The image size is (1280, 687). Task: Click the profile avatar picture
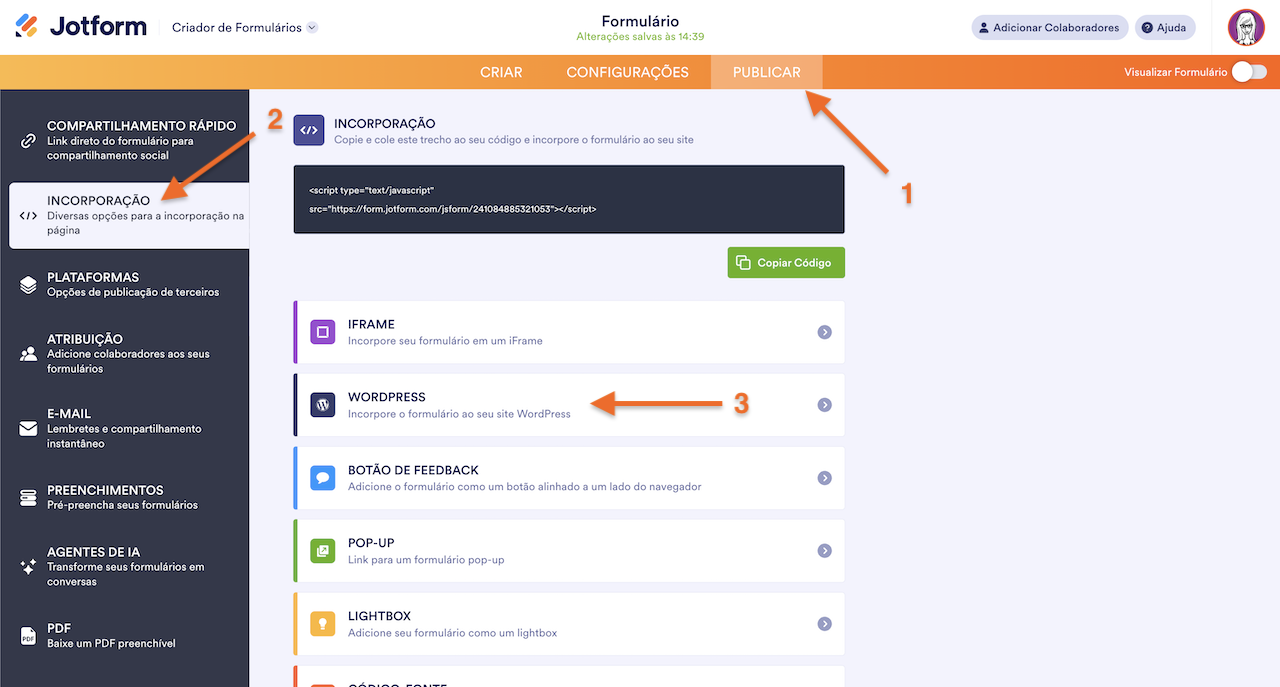tap(1245, 27)
